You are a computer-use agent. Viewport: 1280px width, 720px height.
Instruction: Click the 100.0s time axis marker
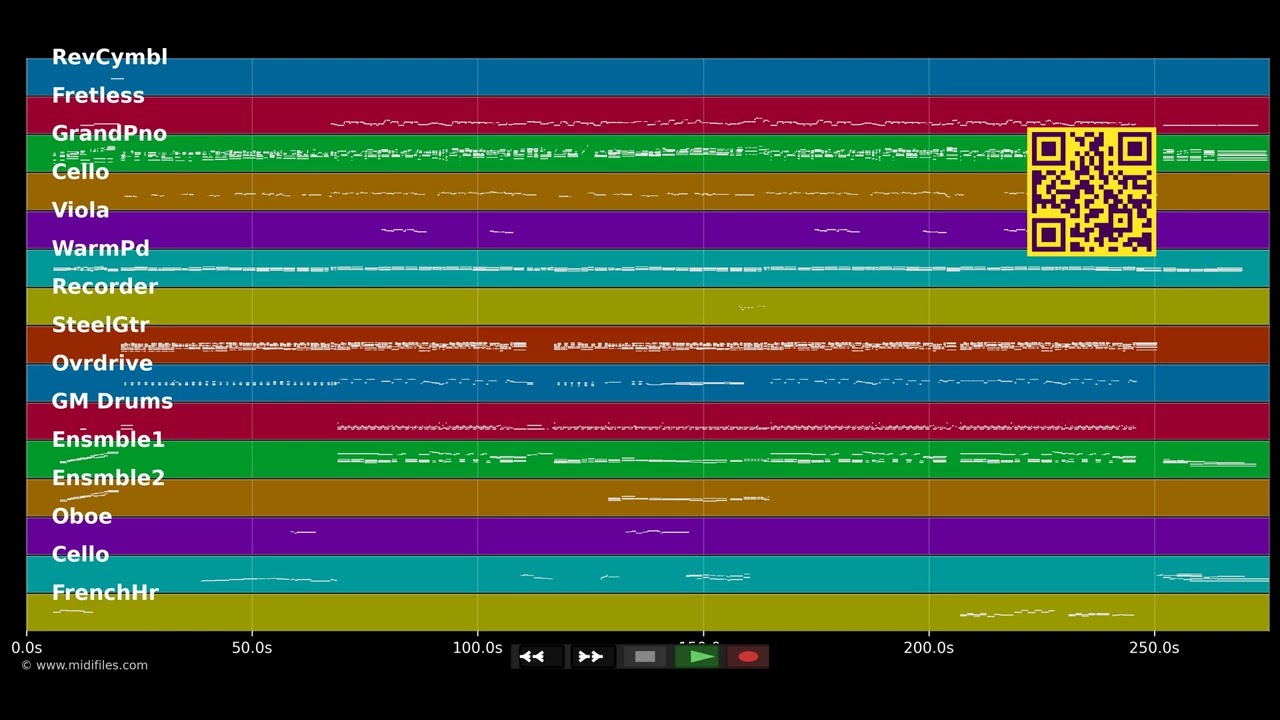pos(477,648)
